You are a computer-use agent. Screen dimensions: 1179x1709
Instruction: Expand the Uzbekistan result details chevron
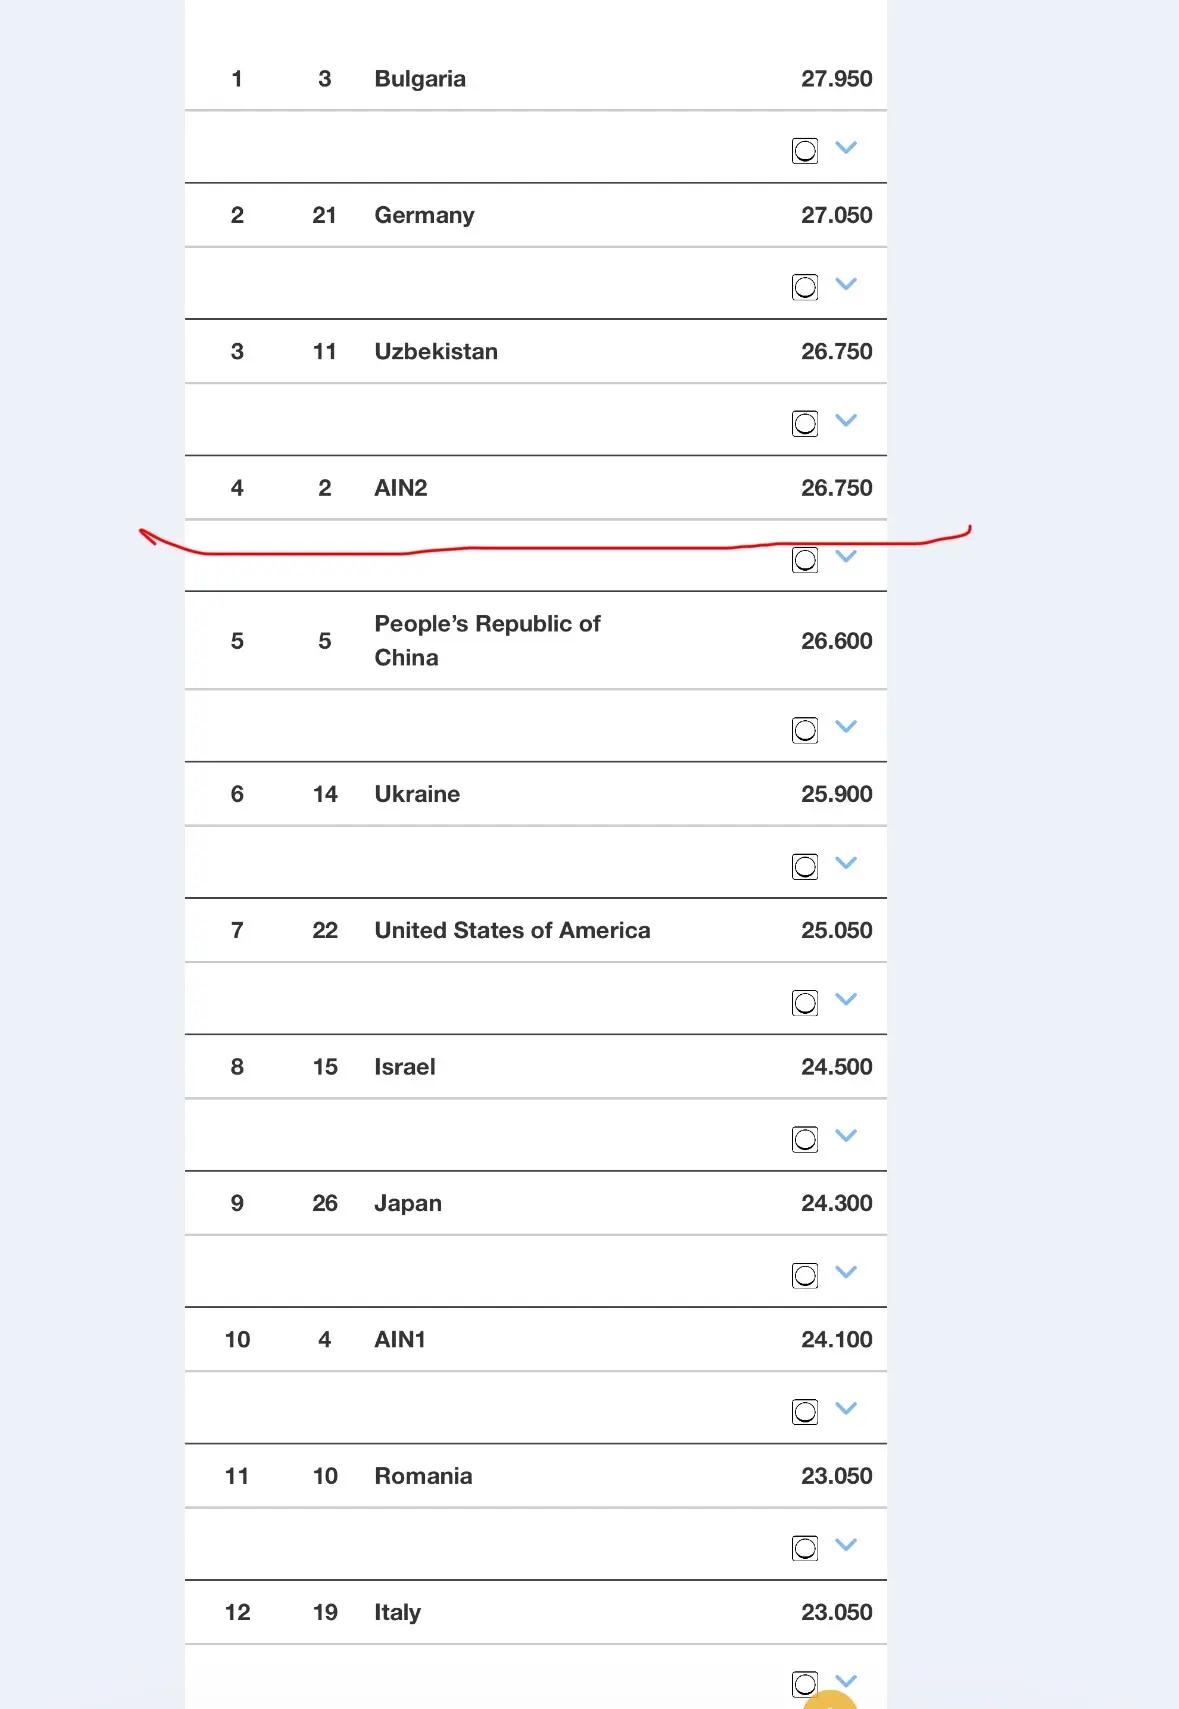846,420
